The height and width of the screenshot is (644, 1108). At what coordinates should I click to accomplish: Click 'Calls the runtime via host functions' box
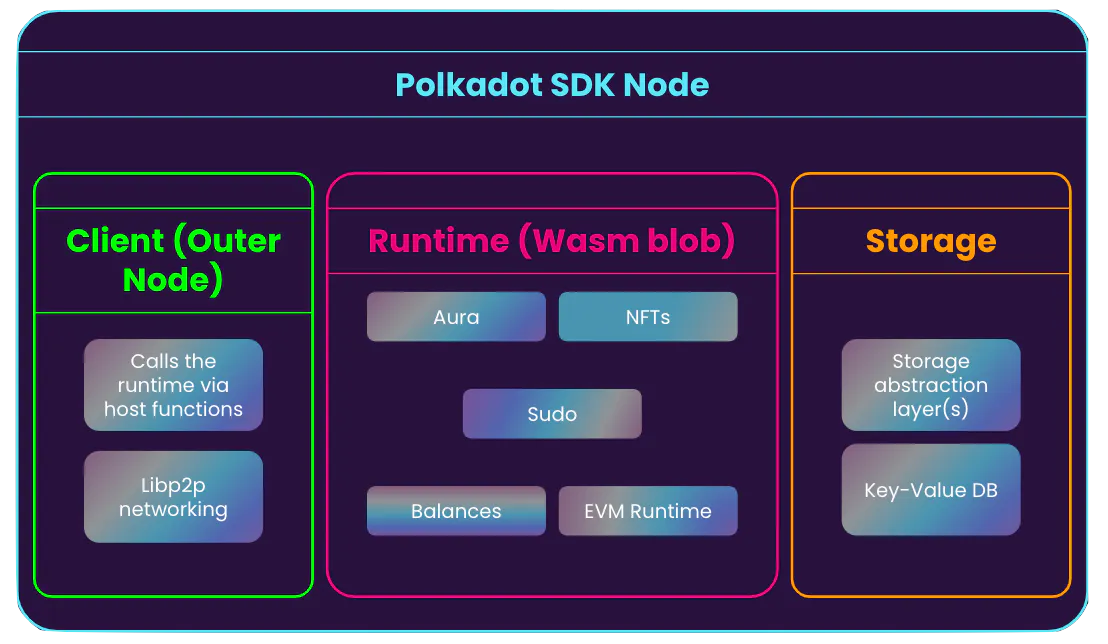pyautogui.click(x=173, y=385)
